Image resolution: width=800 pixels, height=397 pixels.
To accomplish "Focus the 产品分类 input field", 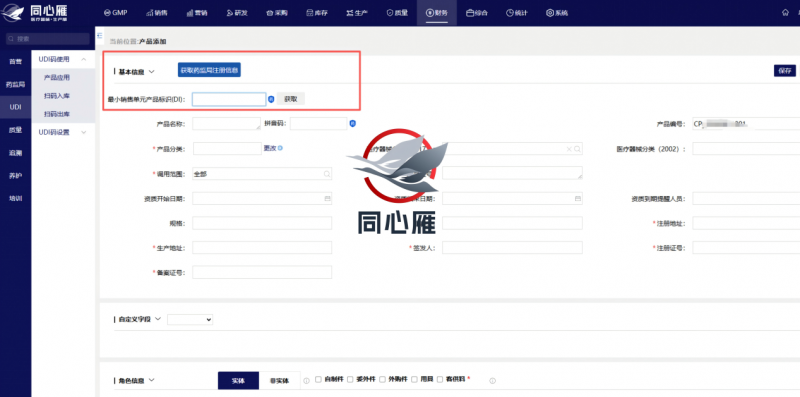I will pos(228,148).
